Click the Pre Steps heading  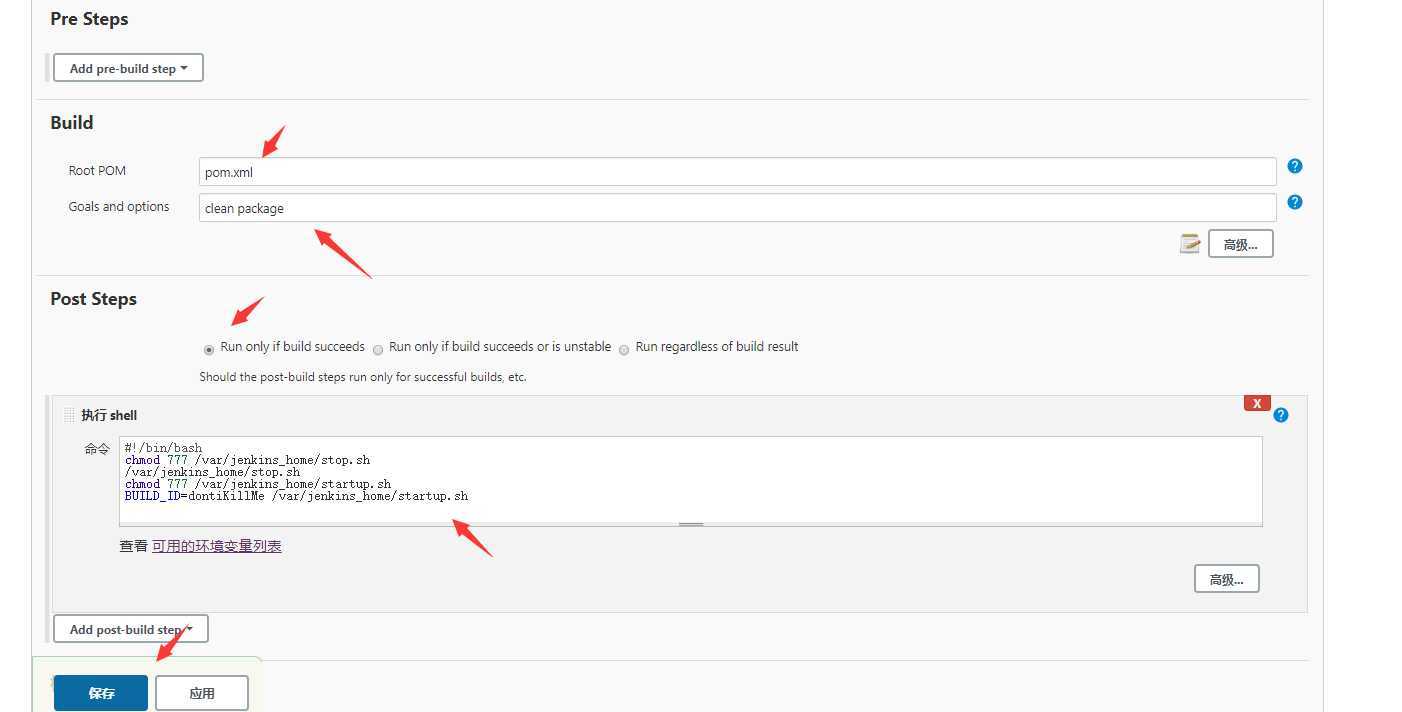pyautogui.click(x=89, y=19)
